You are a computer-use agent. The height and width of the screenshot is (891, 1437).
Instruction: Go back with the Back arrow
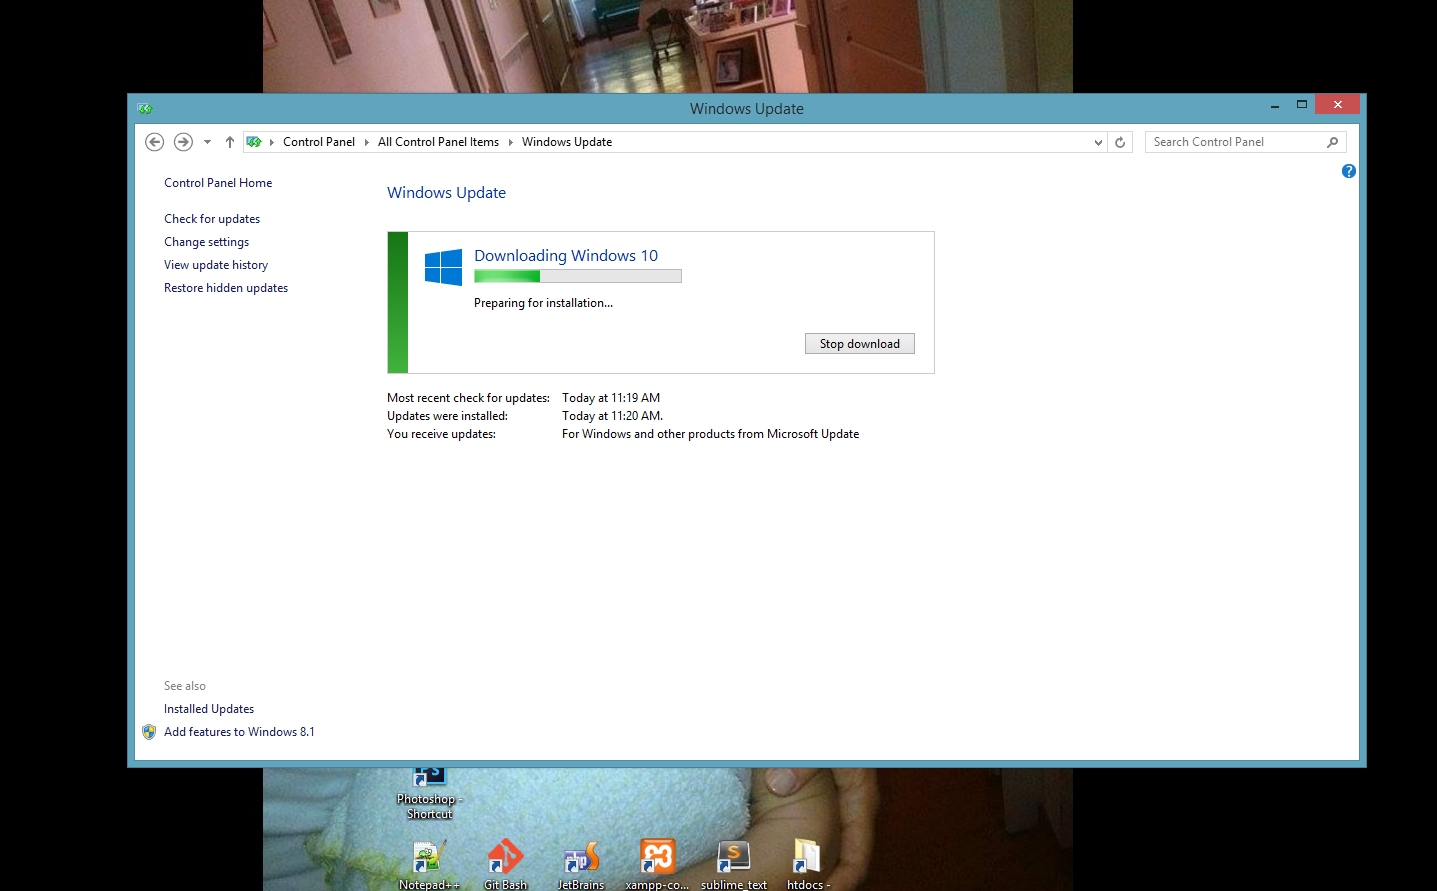pyautogui.click(x=154, y=142)
